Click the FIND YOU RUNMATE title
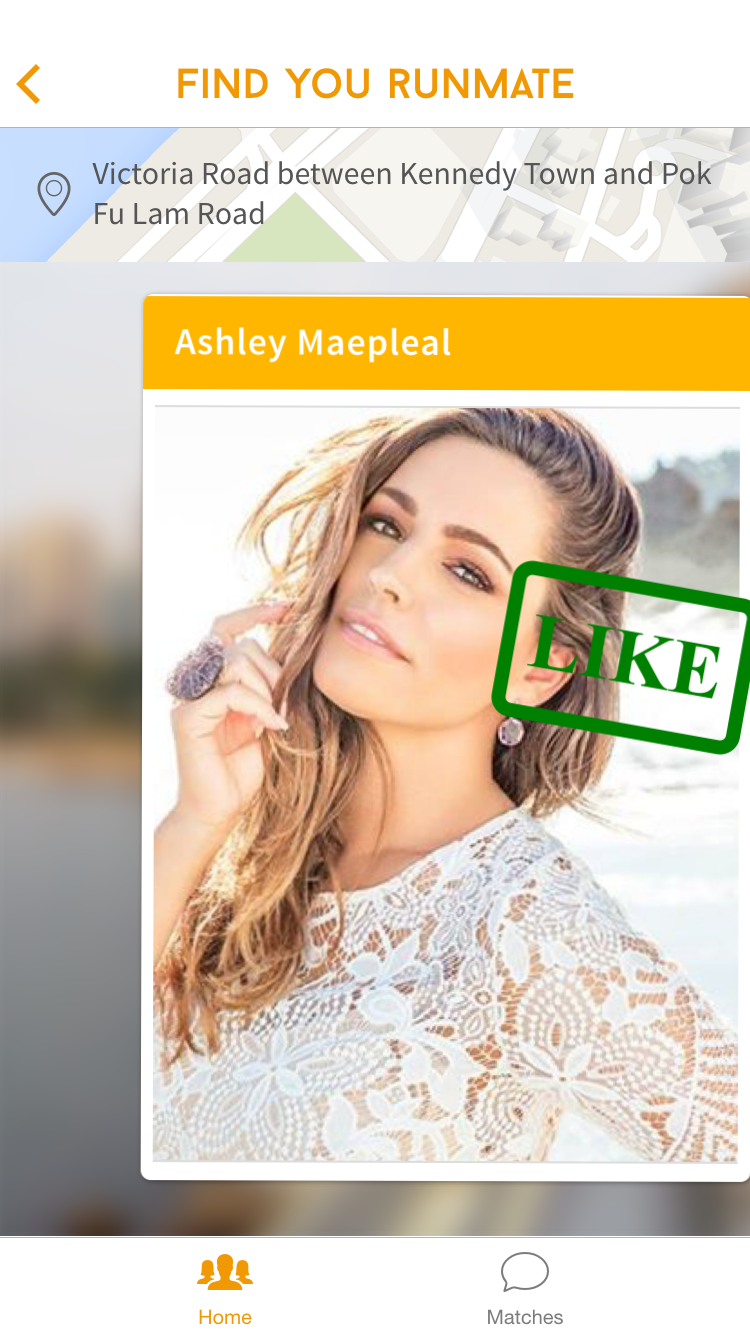Screen dimensions: 750x1334 (375, 84)
